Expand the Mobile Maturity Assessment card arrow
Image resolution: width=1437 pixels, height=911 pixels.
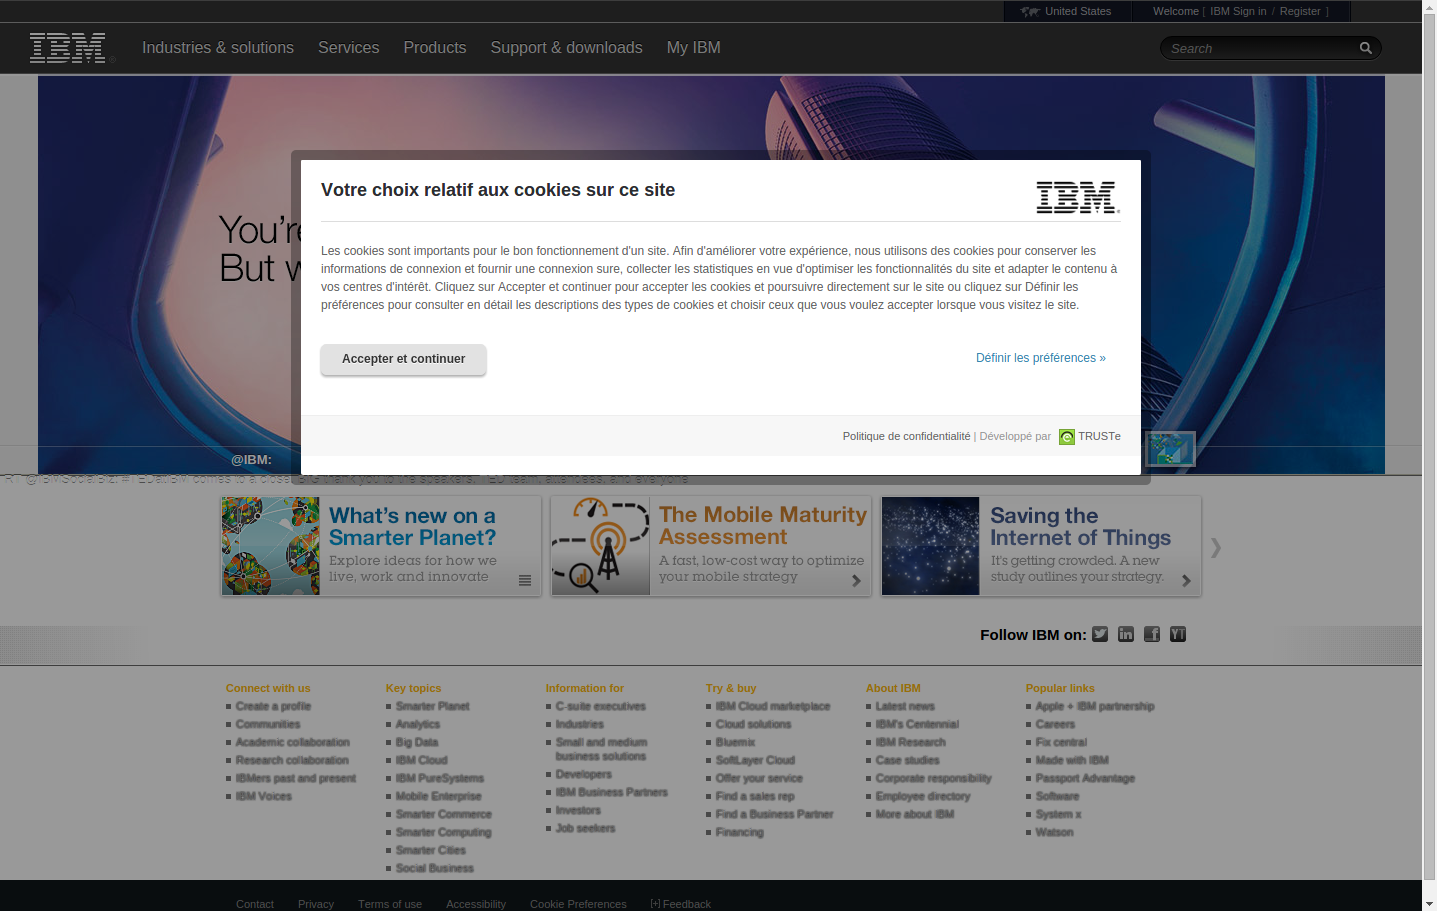[856, 580]
